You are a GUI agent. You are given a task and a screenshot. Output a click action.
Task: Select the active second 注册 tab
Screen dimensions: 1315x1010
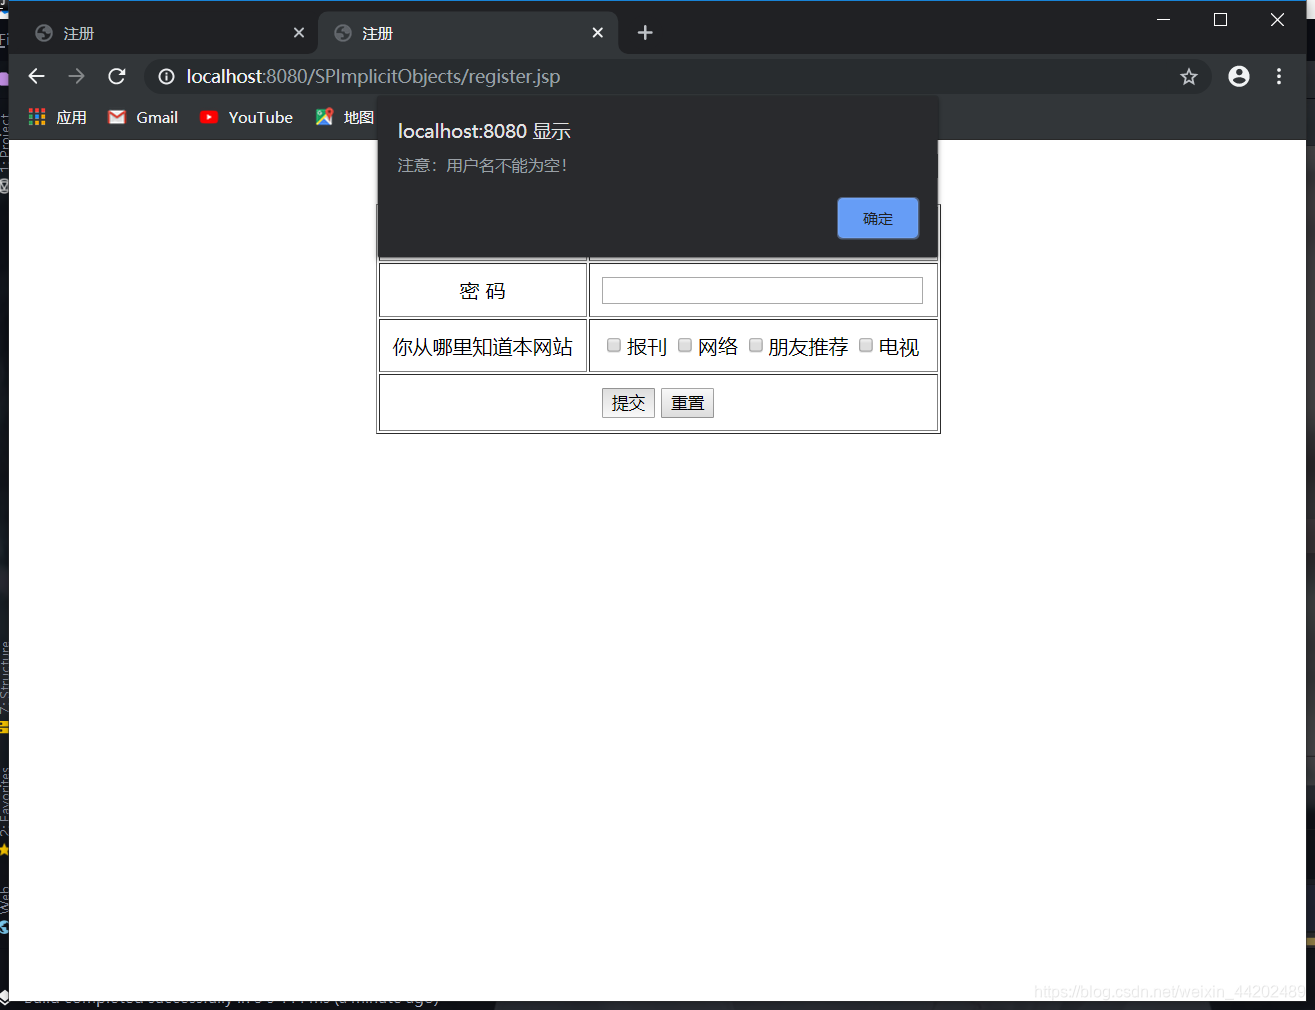pyautogui.click(x=468, y=33)
